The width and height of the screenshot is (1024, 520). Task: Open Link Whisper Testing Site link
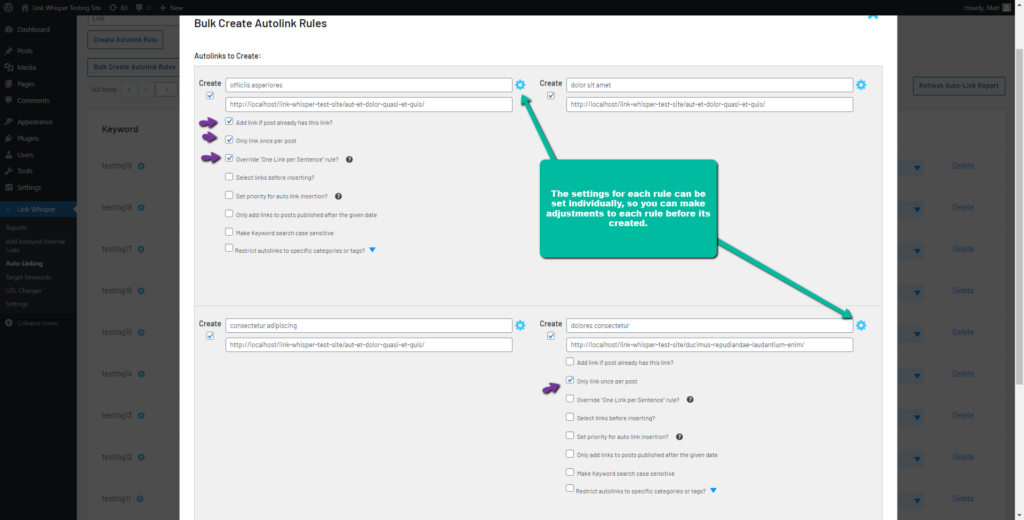coord(60,8)
